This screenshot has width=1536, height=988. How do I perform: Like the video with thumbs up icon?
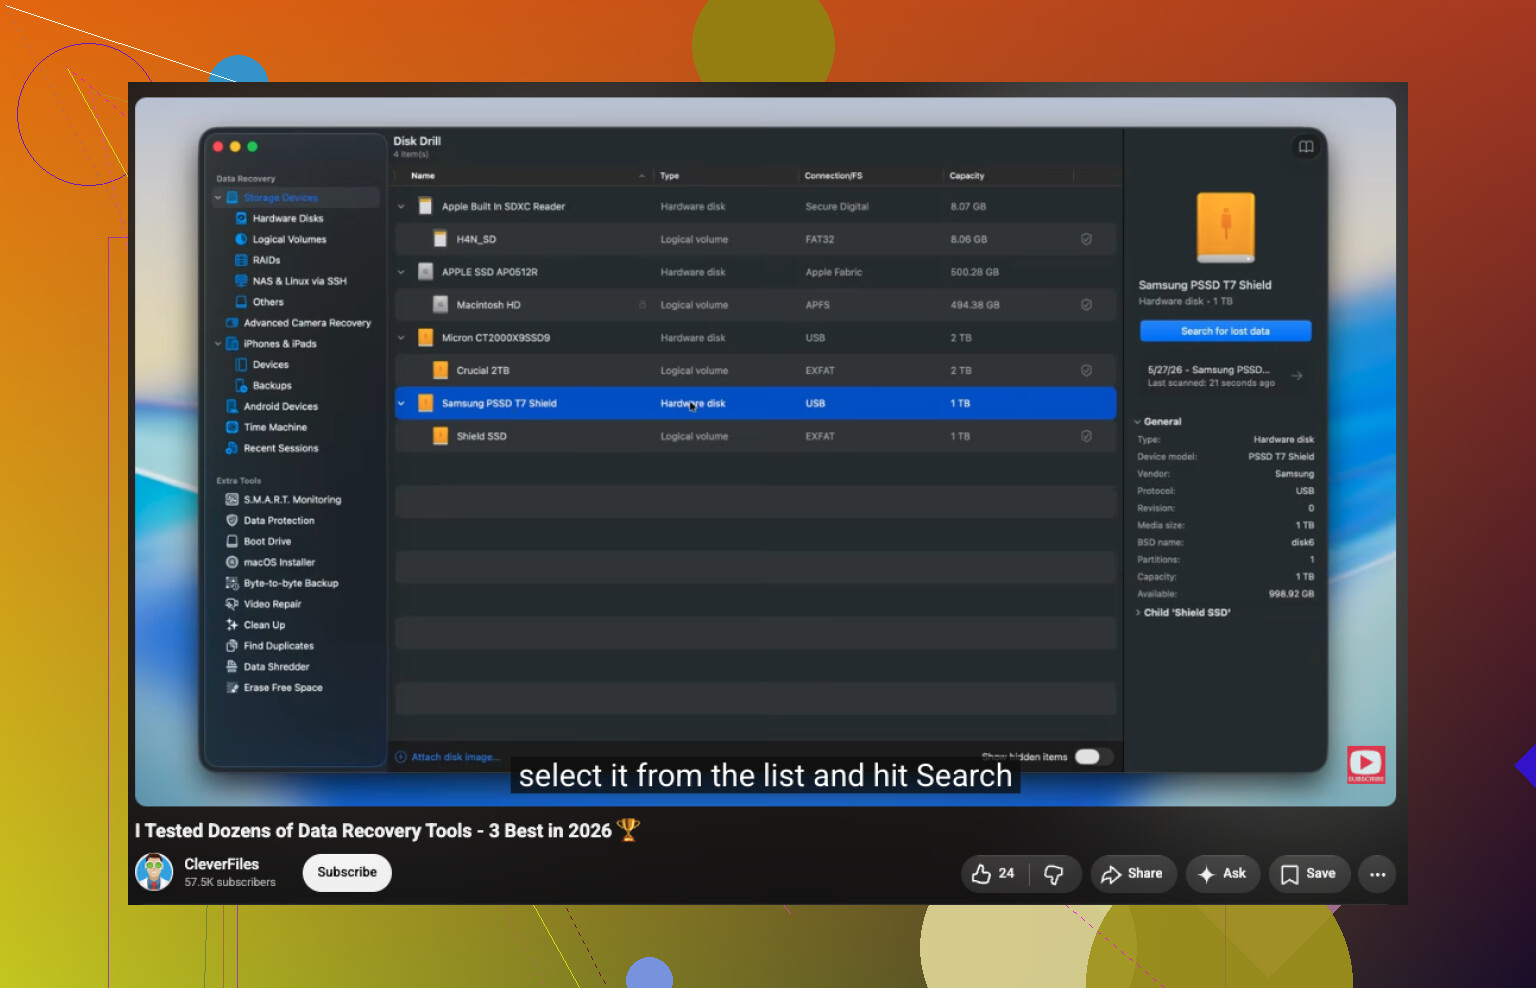pos(993,874)
